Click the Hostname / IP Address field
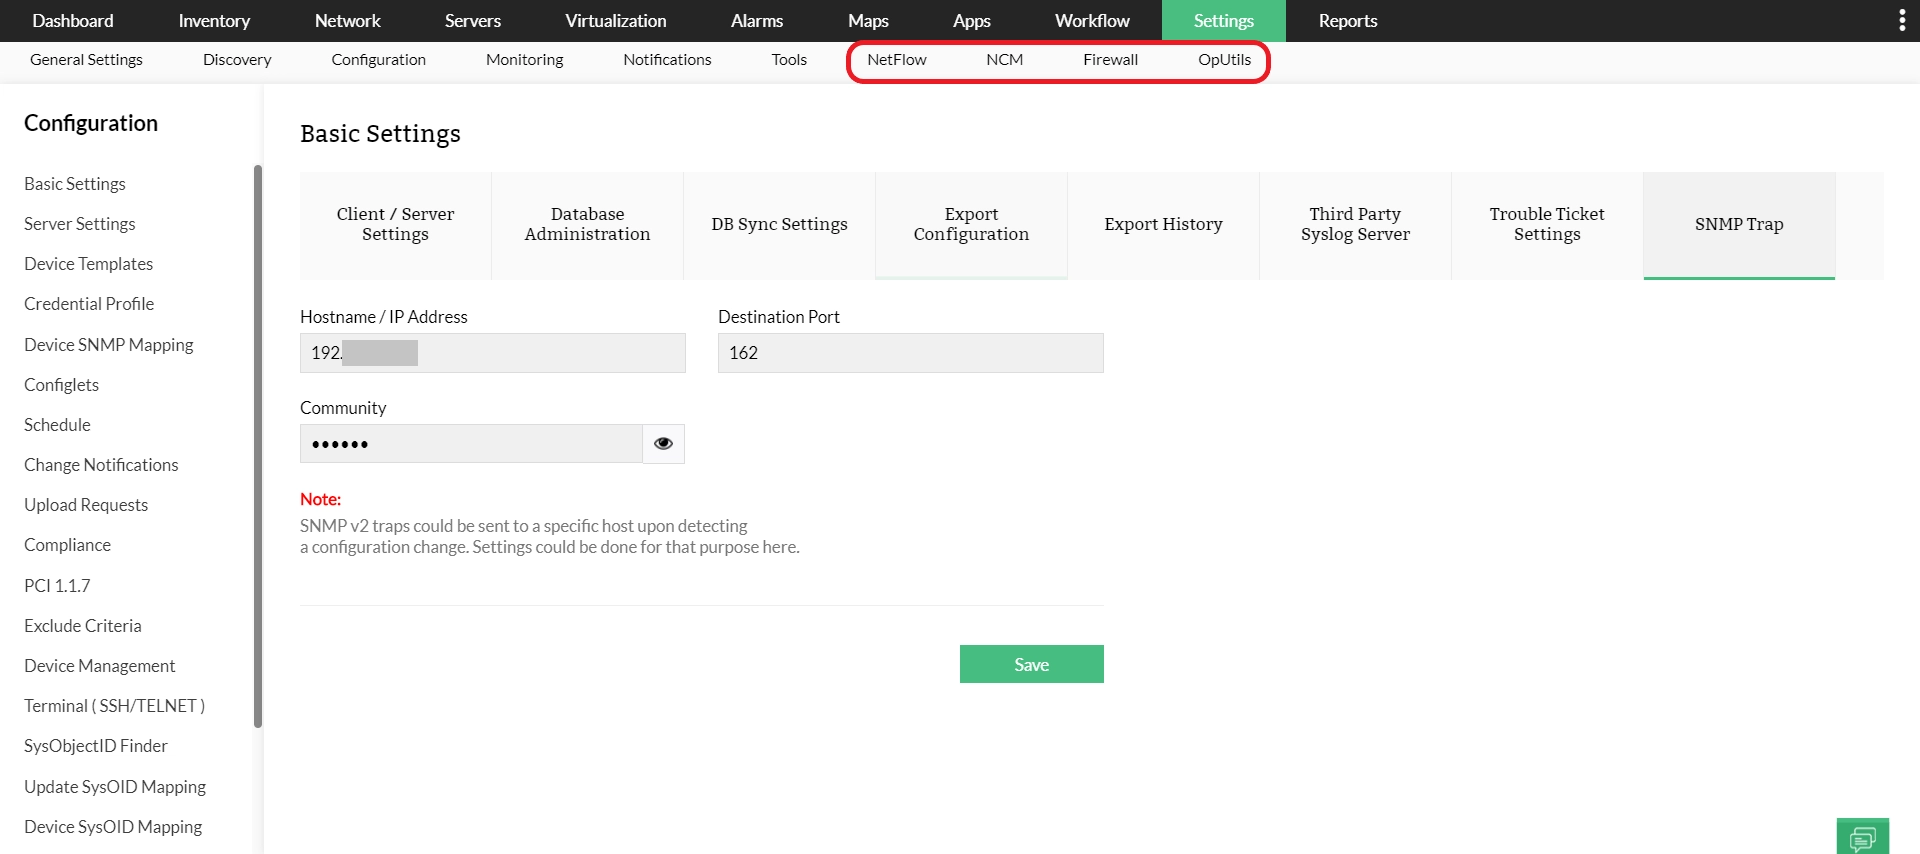Screen dimensions: 1920x854 pyautogui.click(x=493, y=353)
